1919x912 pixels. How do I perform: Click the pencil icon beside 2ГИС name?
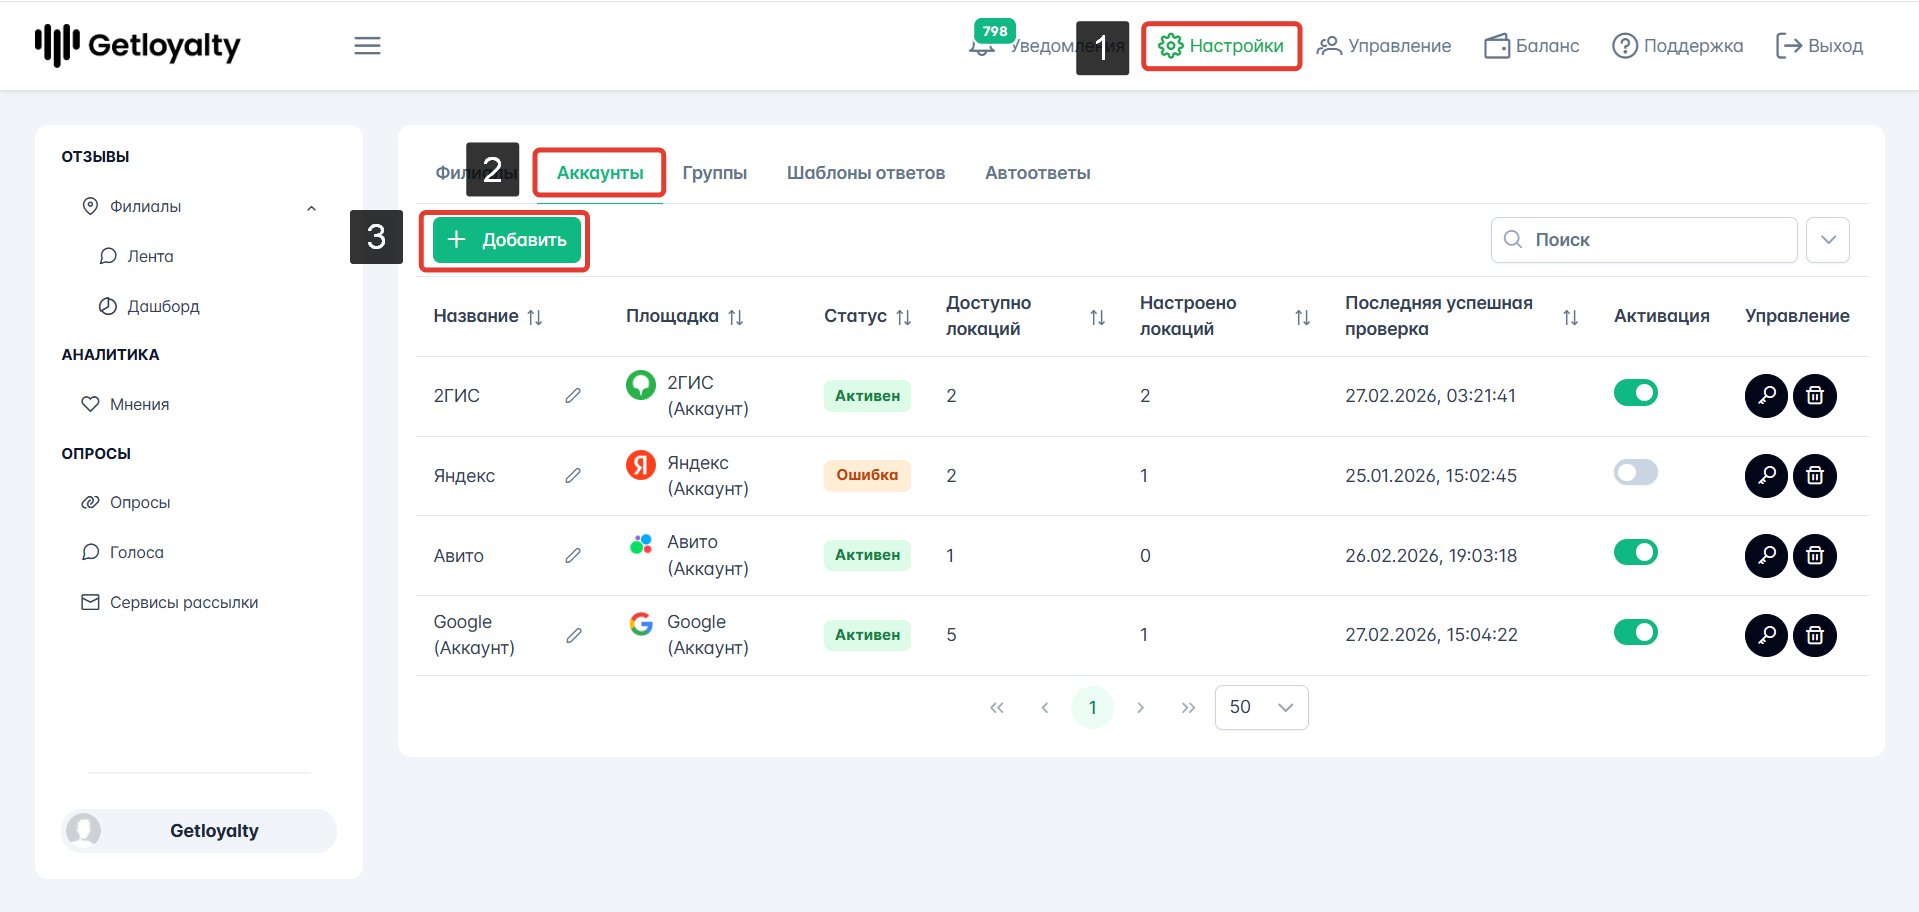click(x=573, y=396)
